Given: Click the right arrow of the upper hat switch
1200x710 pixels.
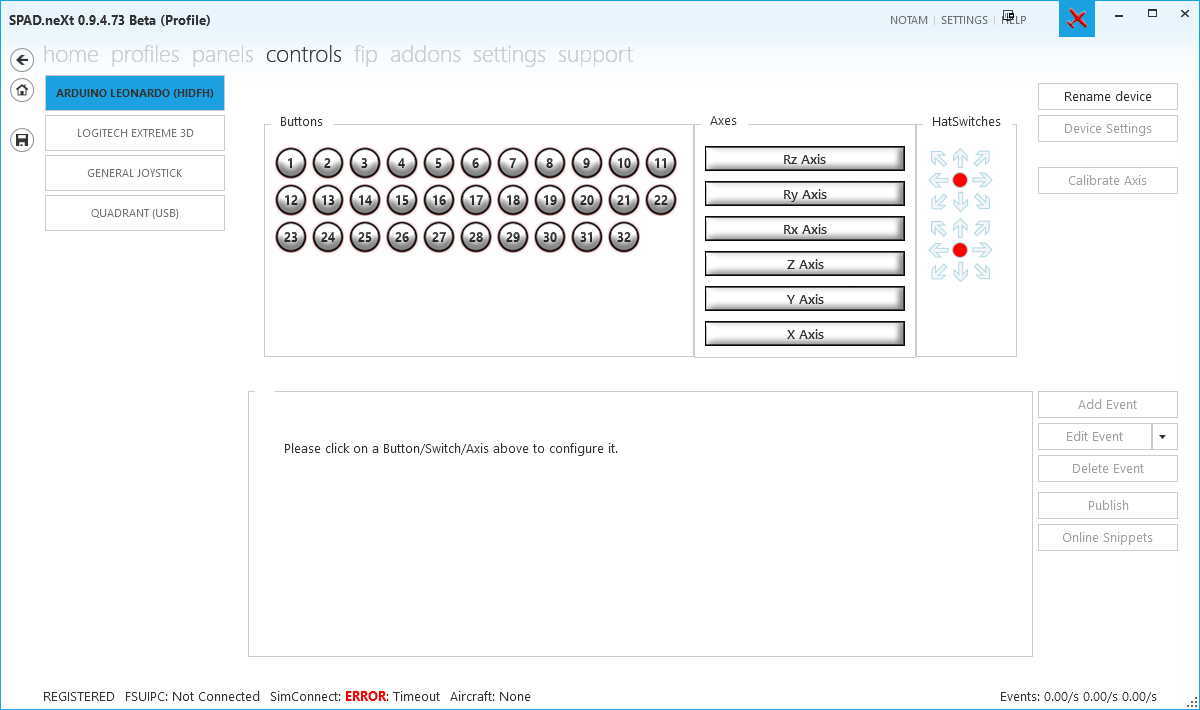Looking at the screenshot, I should 982,180.
